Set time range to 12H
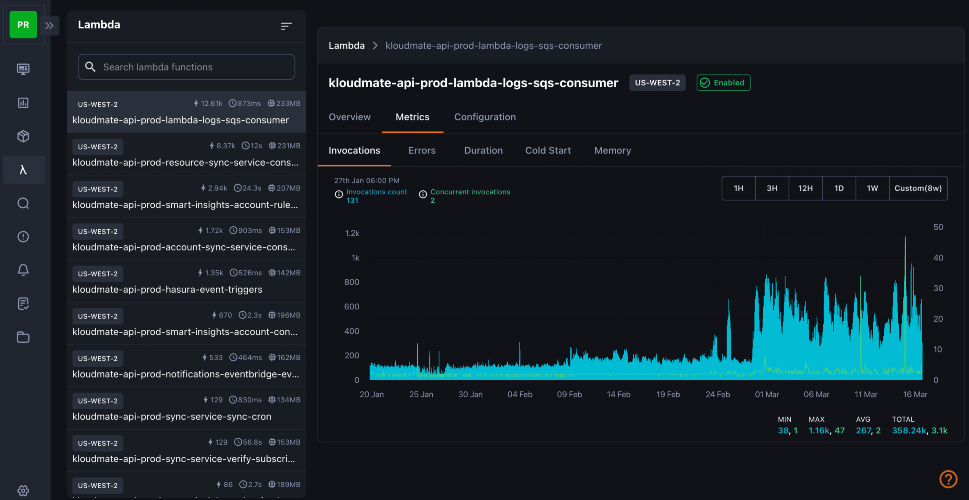Viewport: 969px width, 500px height. (805, 189)
